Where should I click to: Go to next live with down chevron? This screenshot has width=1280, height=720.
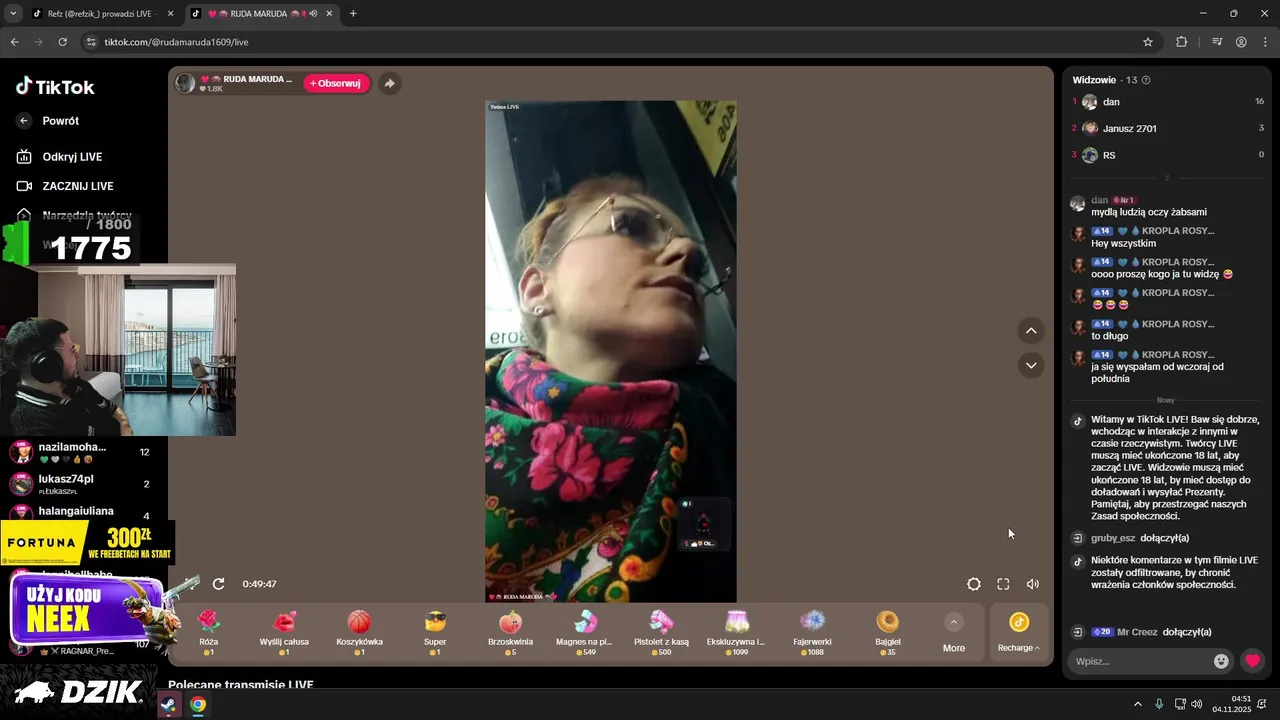(x=1031, y=365)
